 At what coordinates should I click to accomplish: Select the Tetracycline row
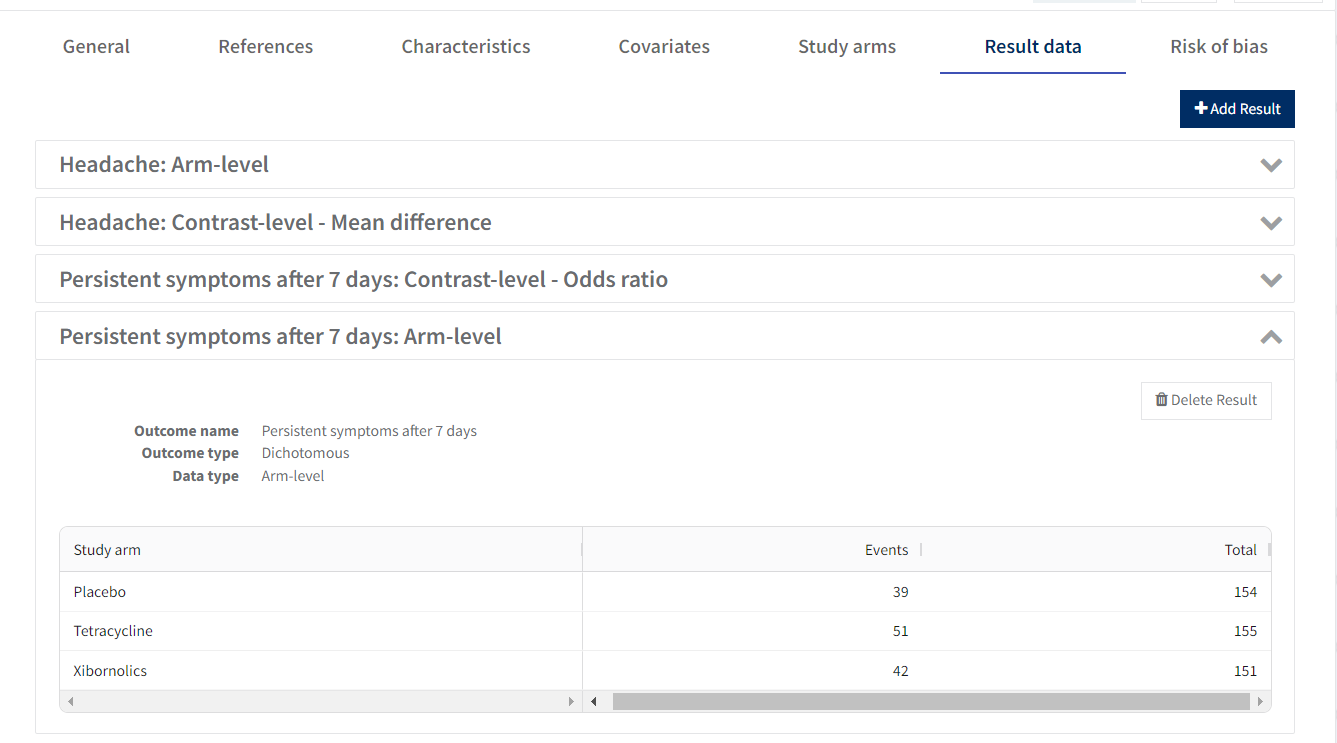(x=113, y=631)
